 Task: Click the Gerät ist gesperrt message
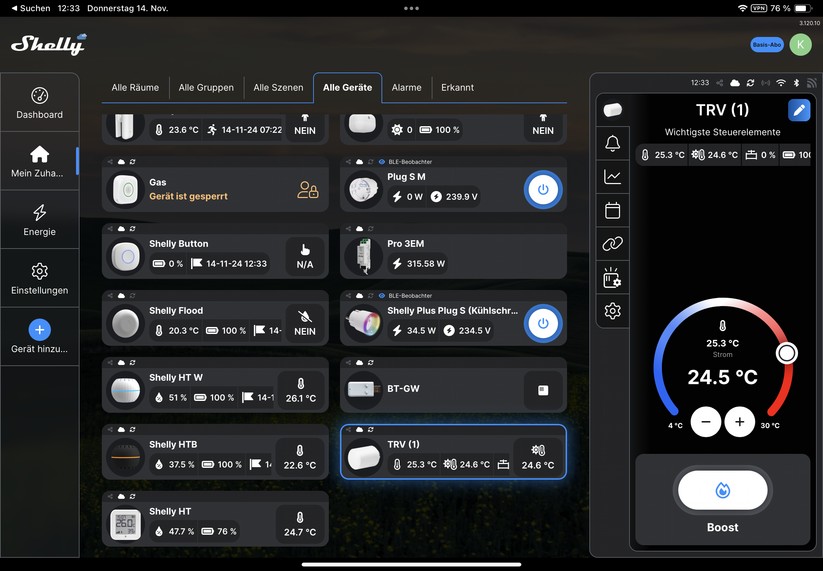coord(188,196)
